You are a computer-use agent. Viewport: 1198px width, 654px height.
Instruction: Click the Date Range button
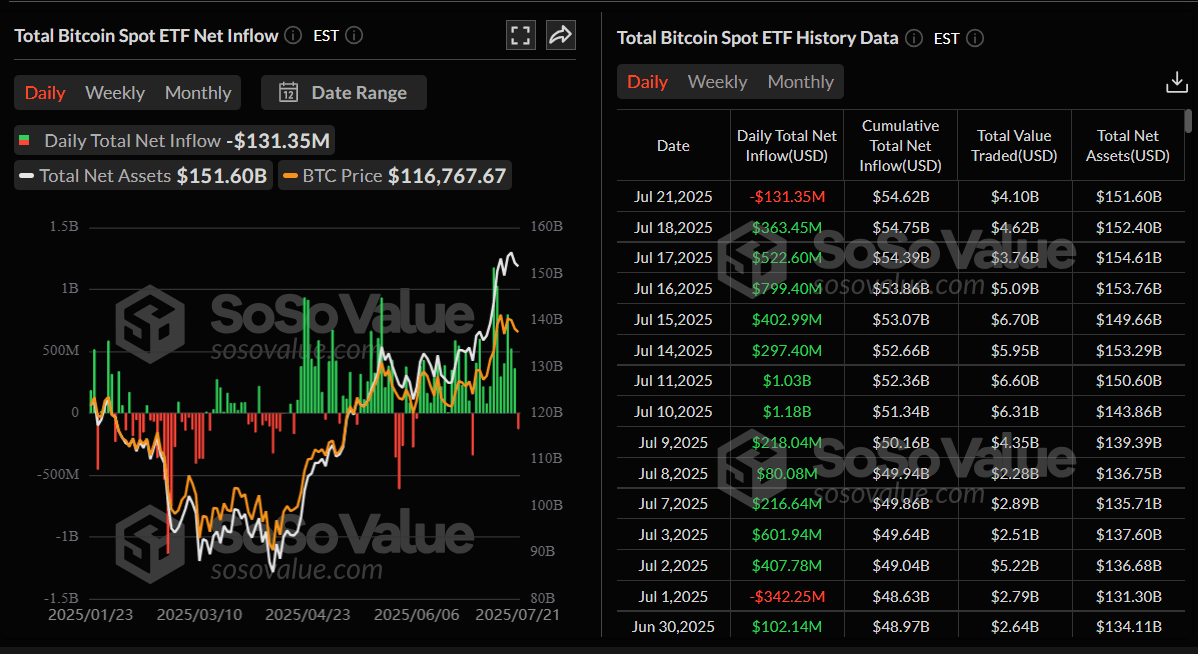click(344, 92)
